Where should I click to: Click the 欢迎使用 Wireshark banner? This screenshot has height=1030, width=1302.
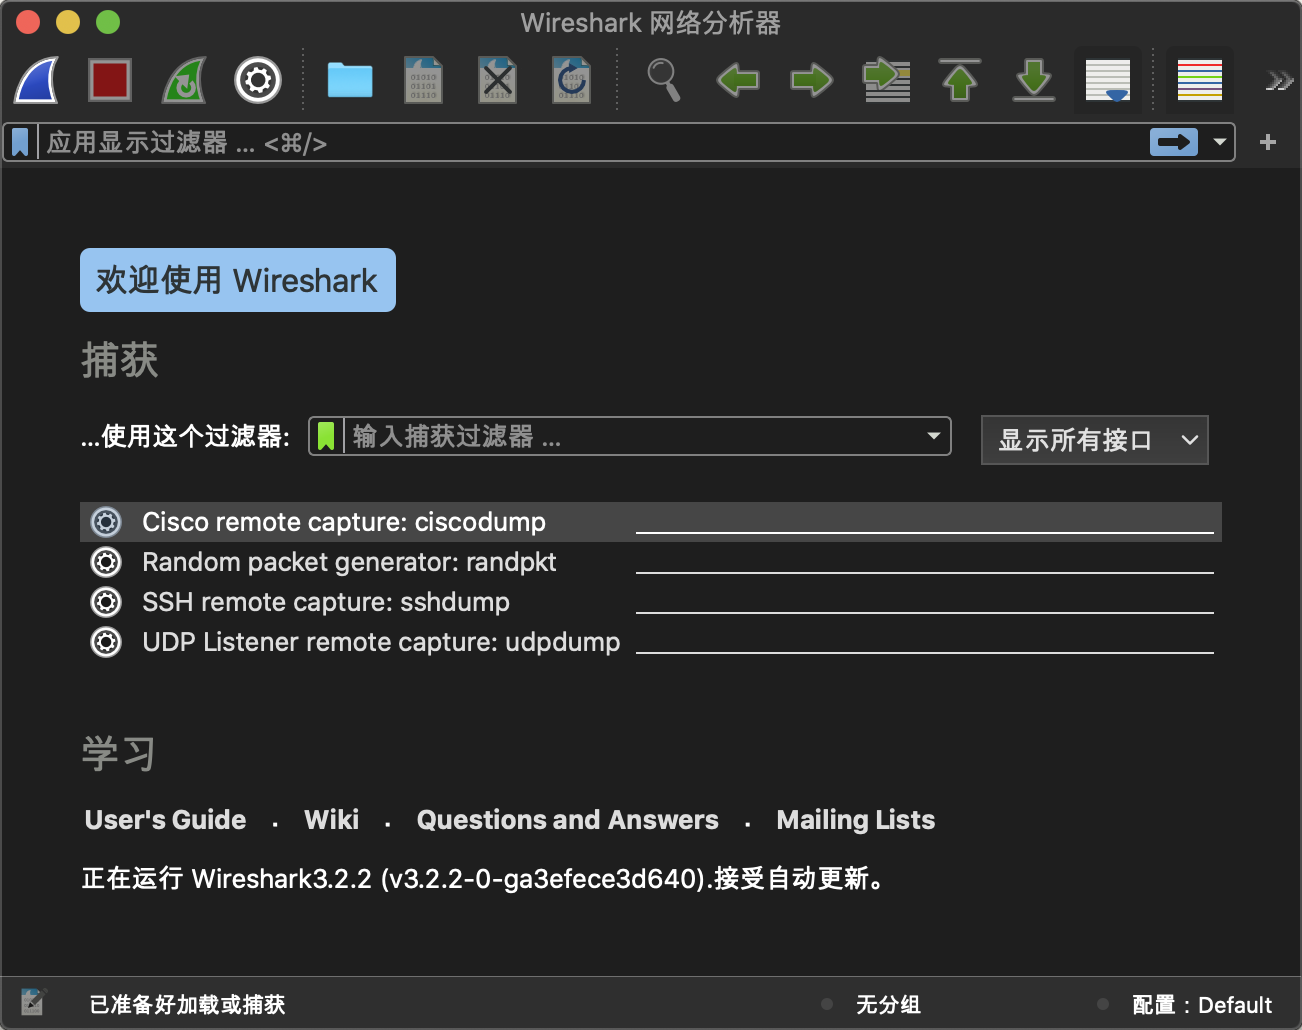(238, 280)
